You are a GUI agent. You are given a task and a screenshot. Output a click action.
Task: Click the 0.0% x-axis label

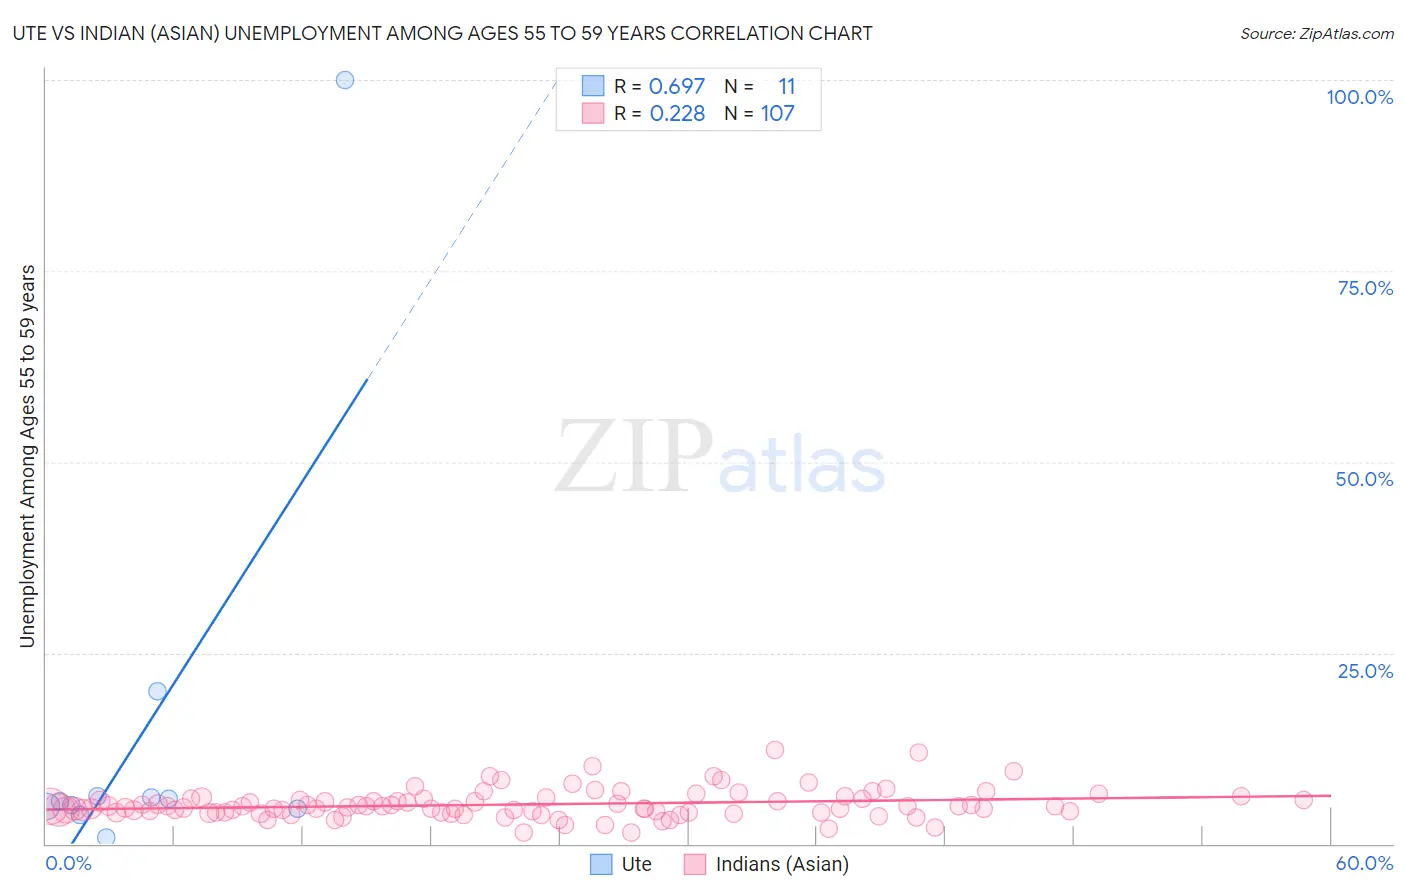[x=69, y=863]
